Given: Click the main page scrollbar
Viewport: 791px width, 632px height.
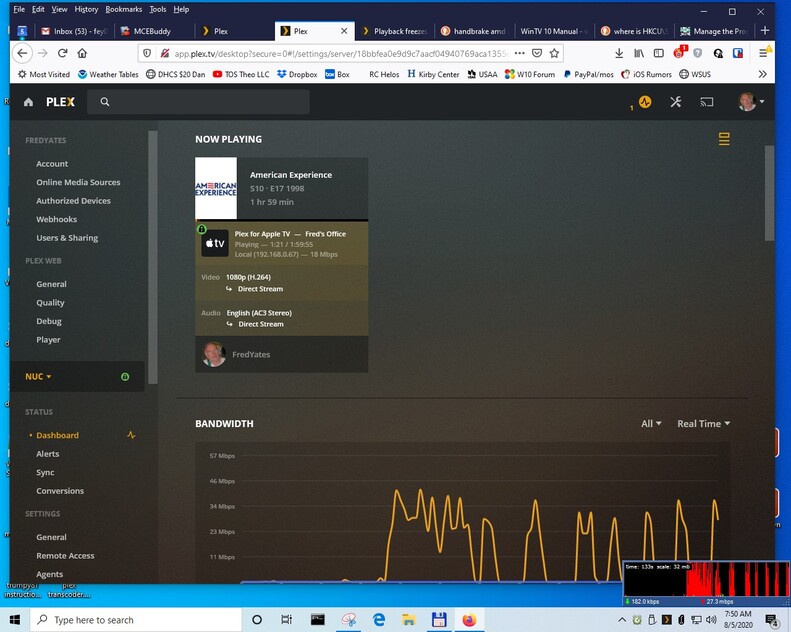Looking at the screenshot, I should pos(769,193).
